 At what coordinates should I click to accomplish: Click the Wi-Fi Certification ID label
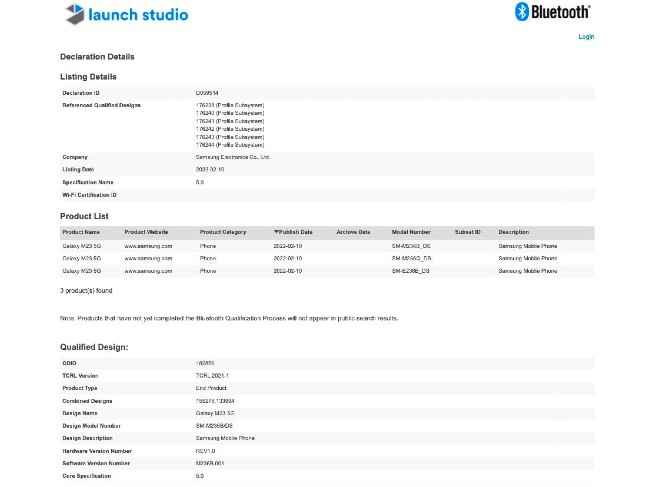[90, 195]
